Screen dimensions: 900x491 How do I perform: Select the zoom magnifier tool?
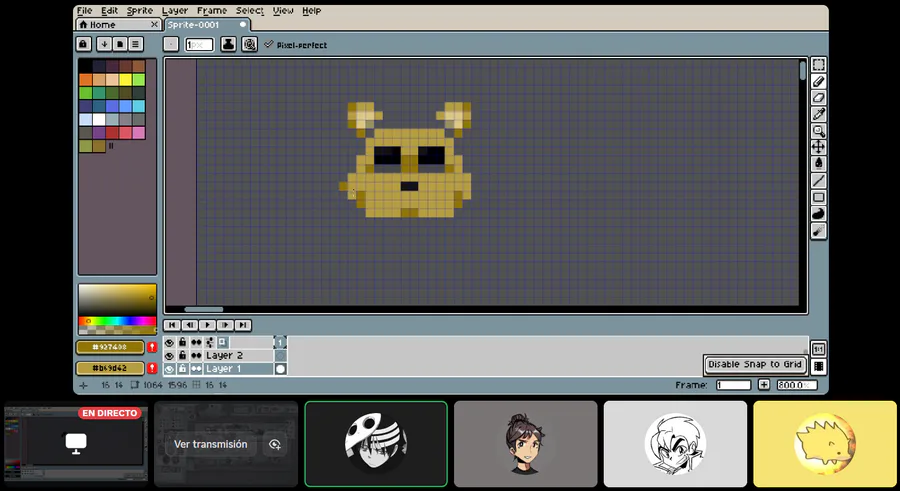[x=818, y=131]
